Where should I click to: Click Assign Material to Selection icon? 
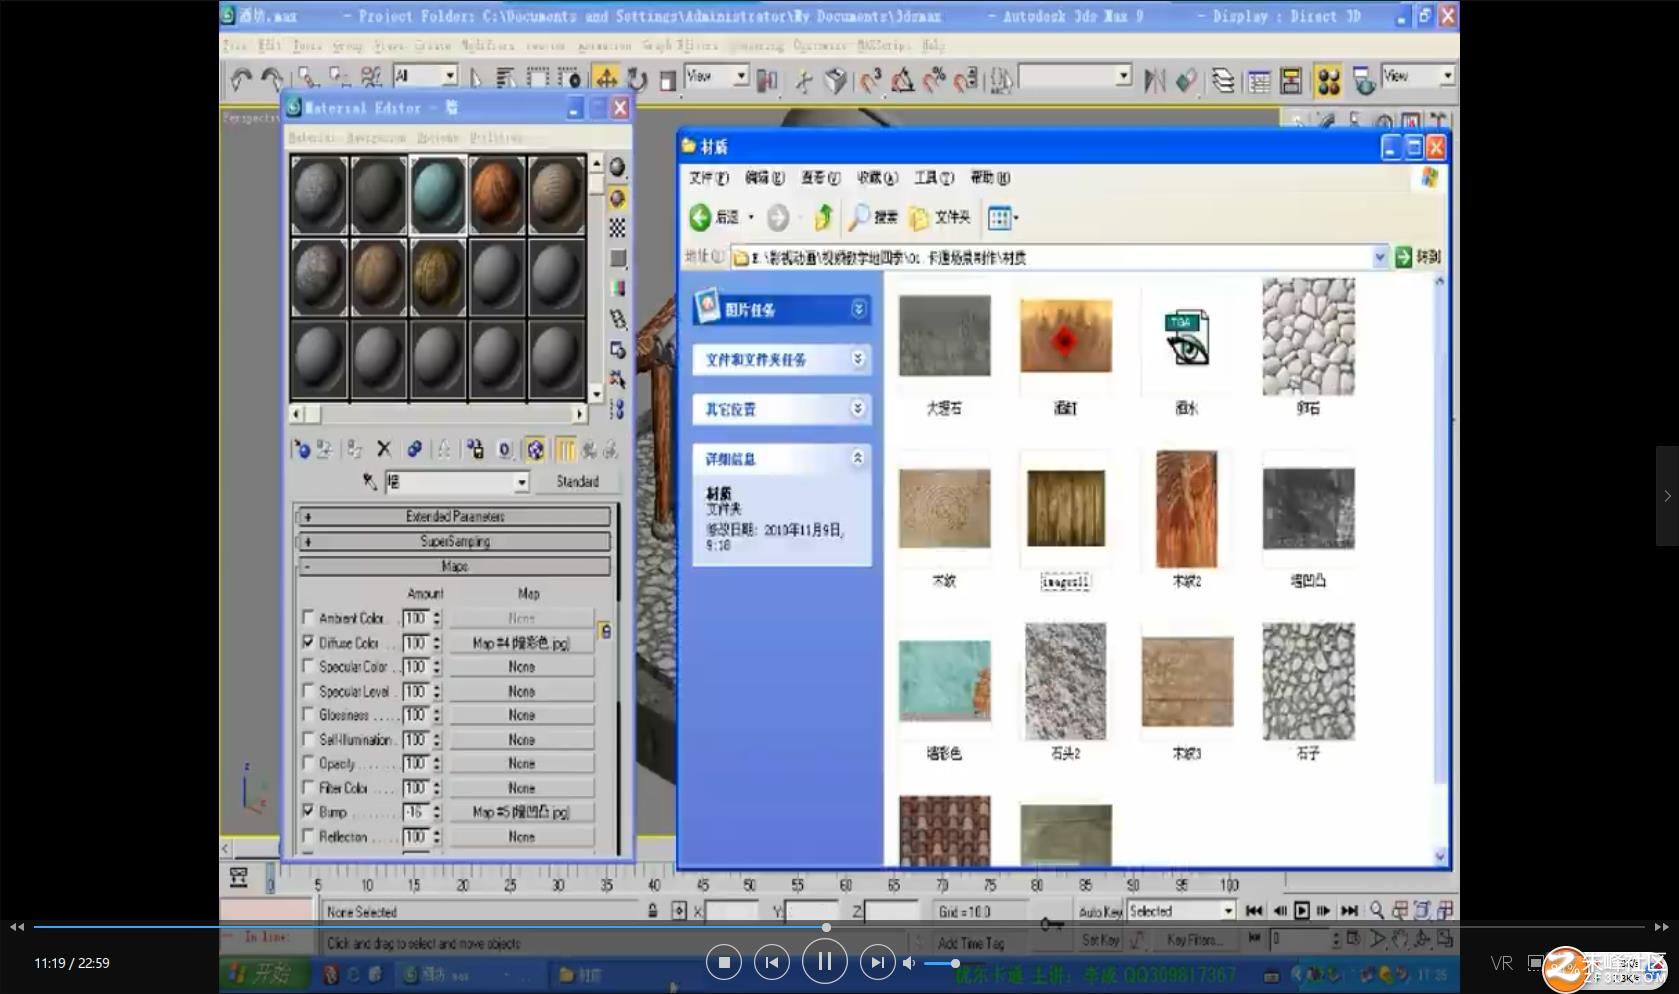353,450
